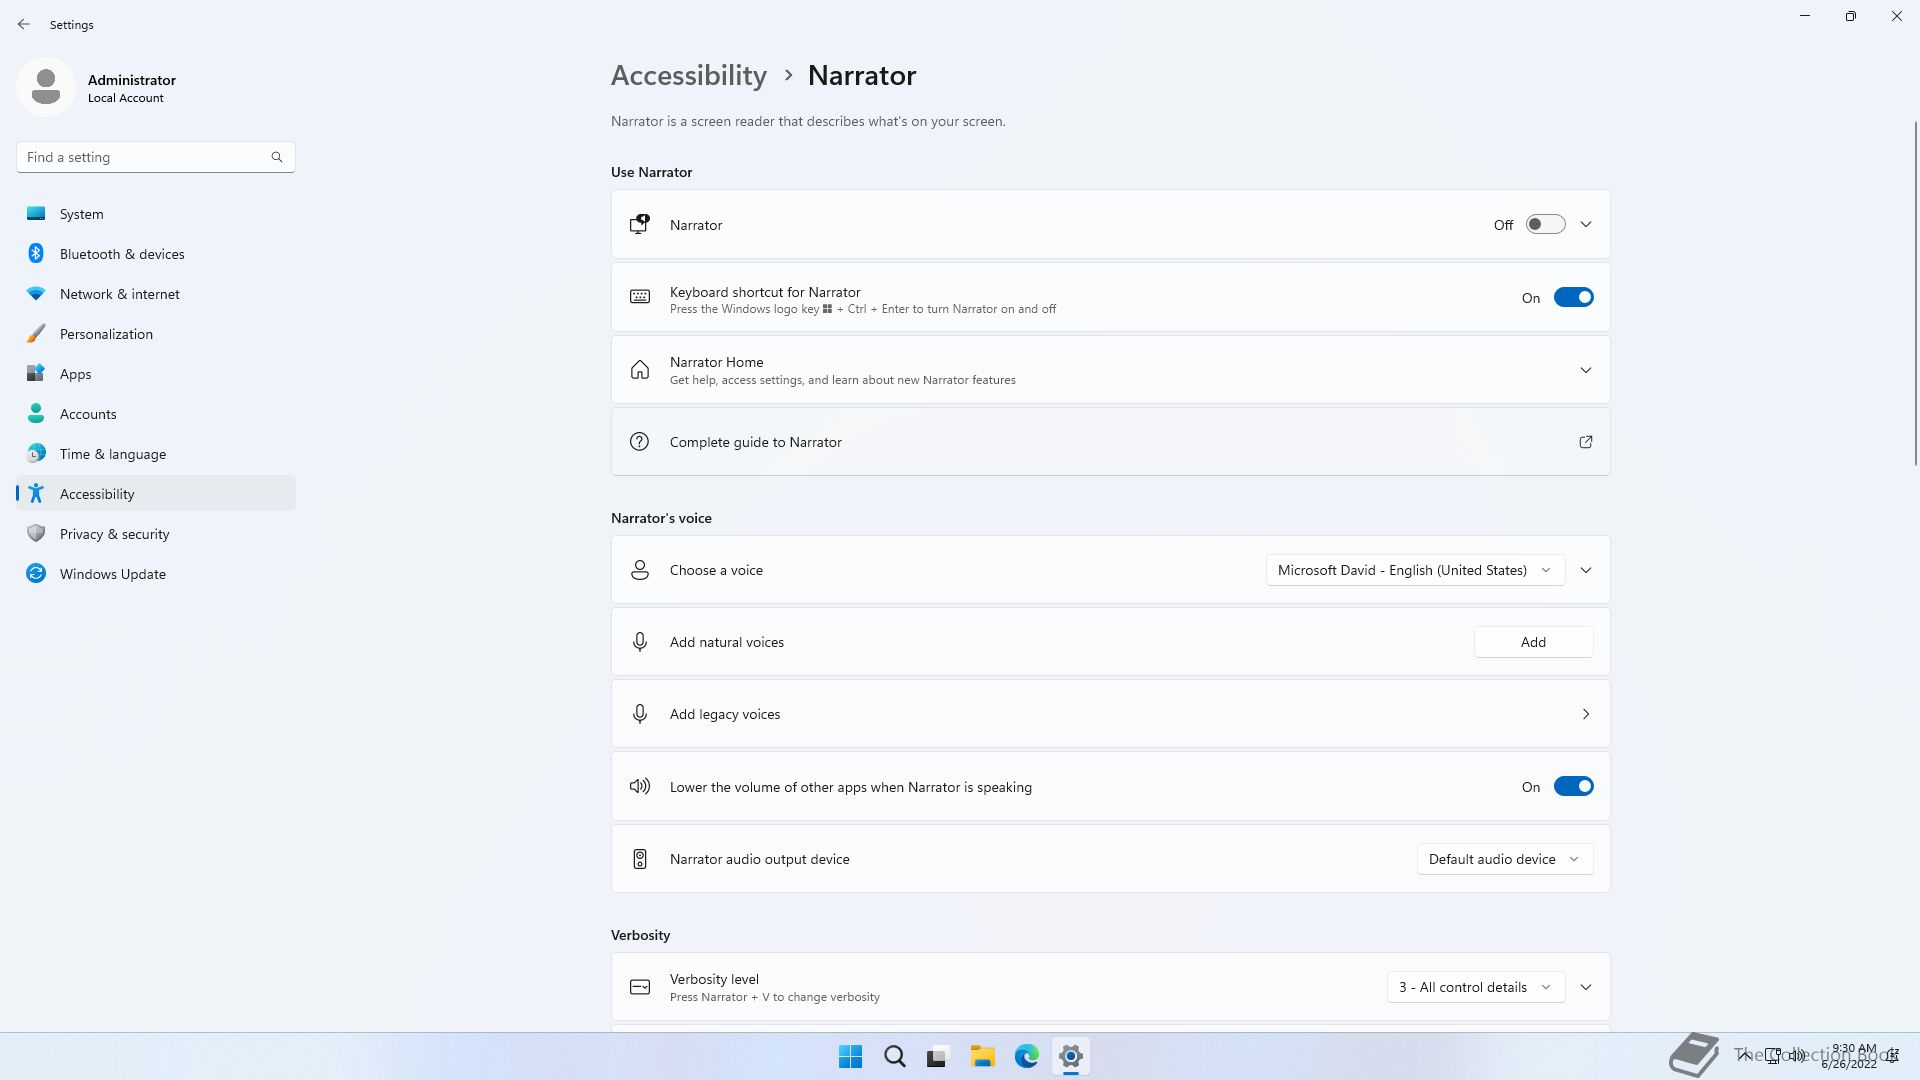Click microphone icon beside Add natural voices
The image size is (1920, 1080).
tap(640, 642)
